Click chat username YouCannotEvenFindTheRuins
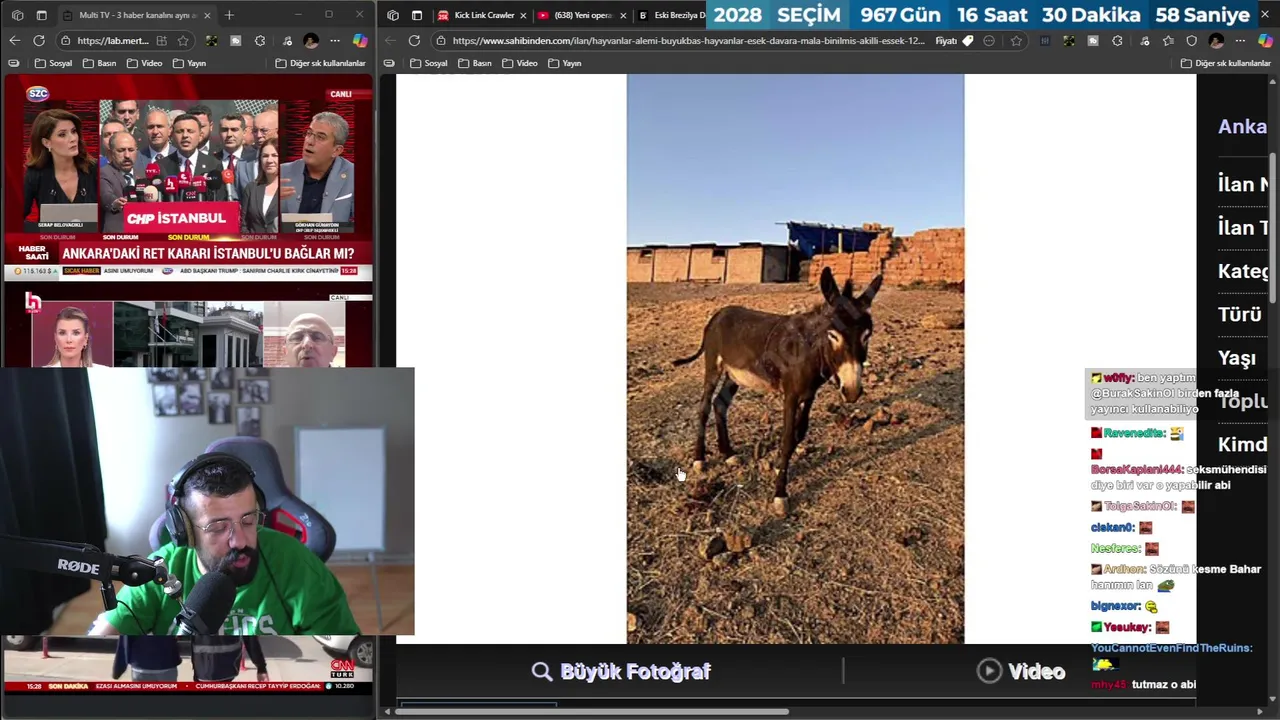Image resolution: width=1280 pixels, height=720 pixels. 1170,648
